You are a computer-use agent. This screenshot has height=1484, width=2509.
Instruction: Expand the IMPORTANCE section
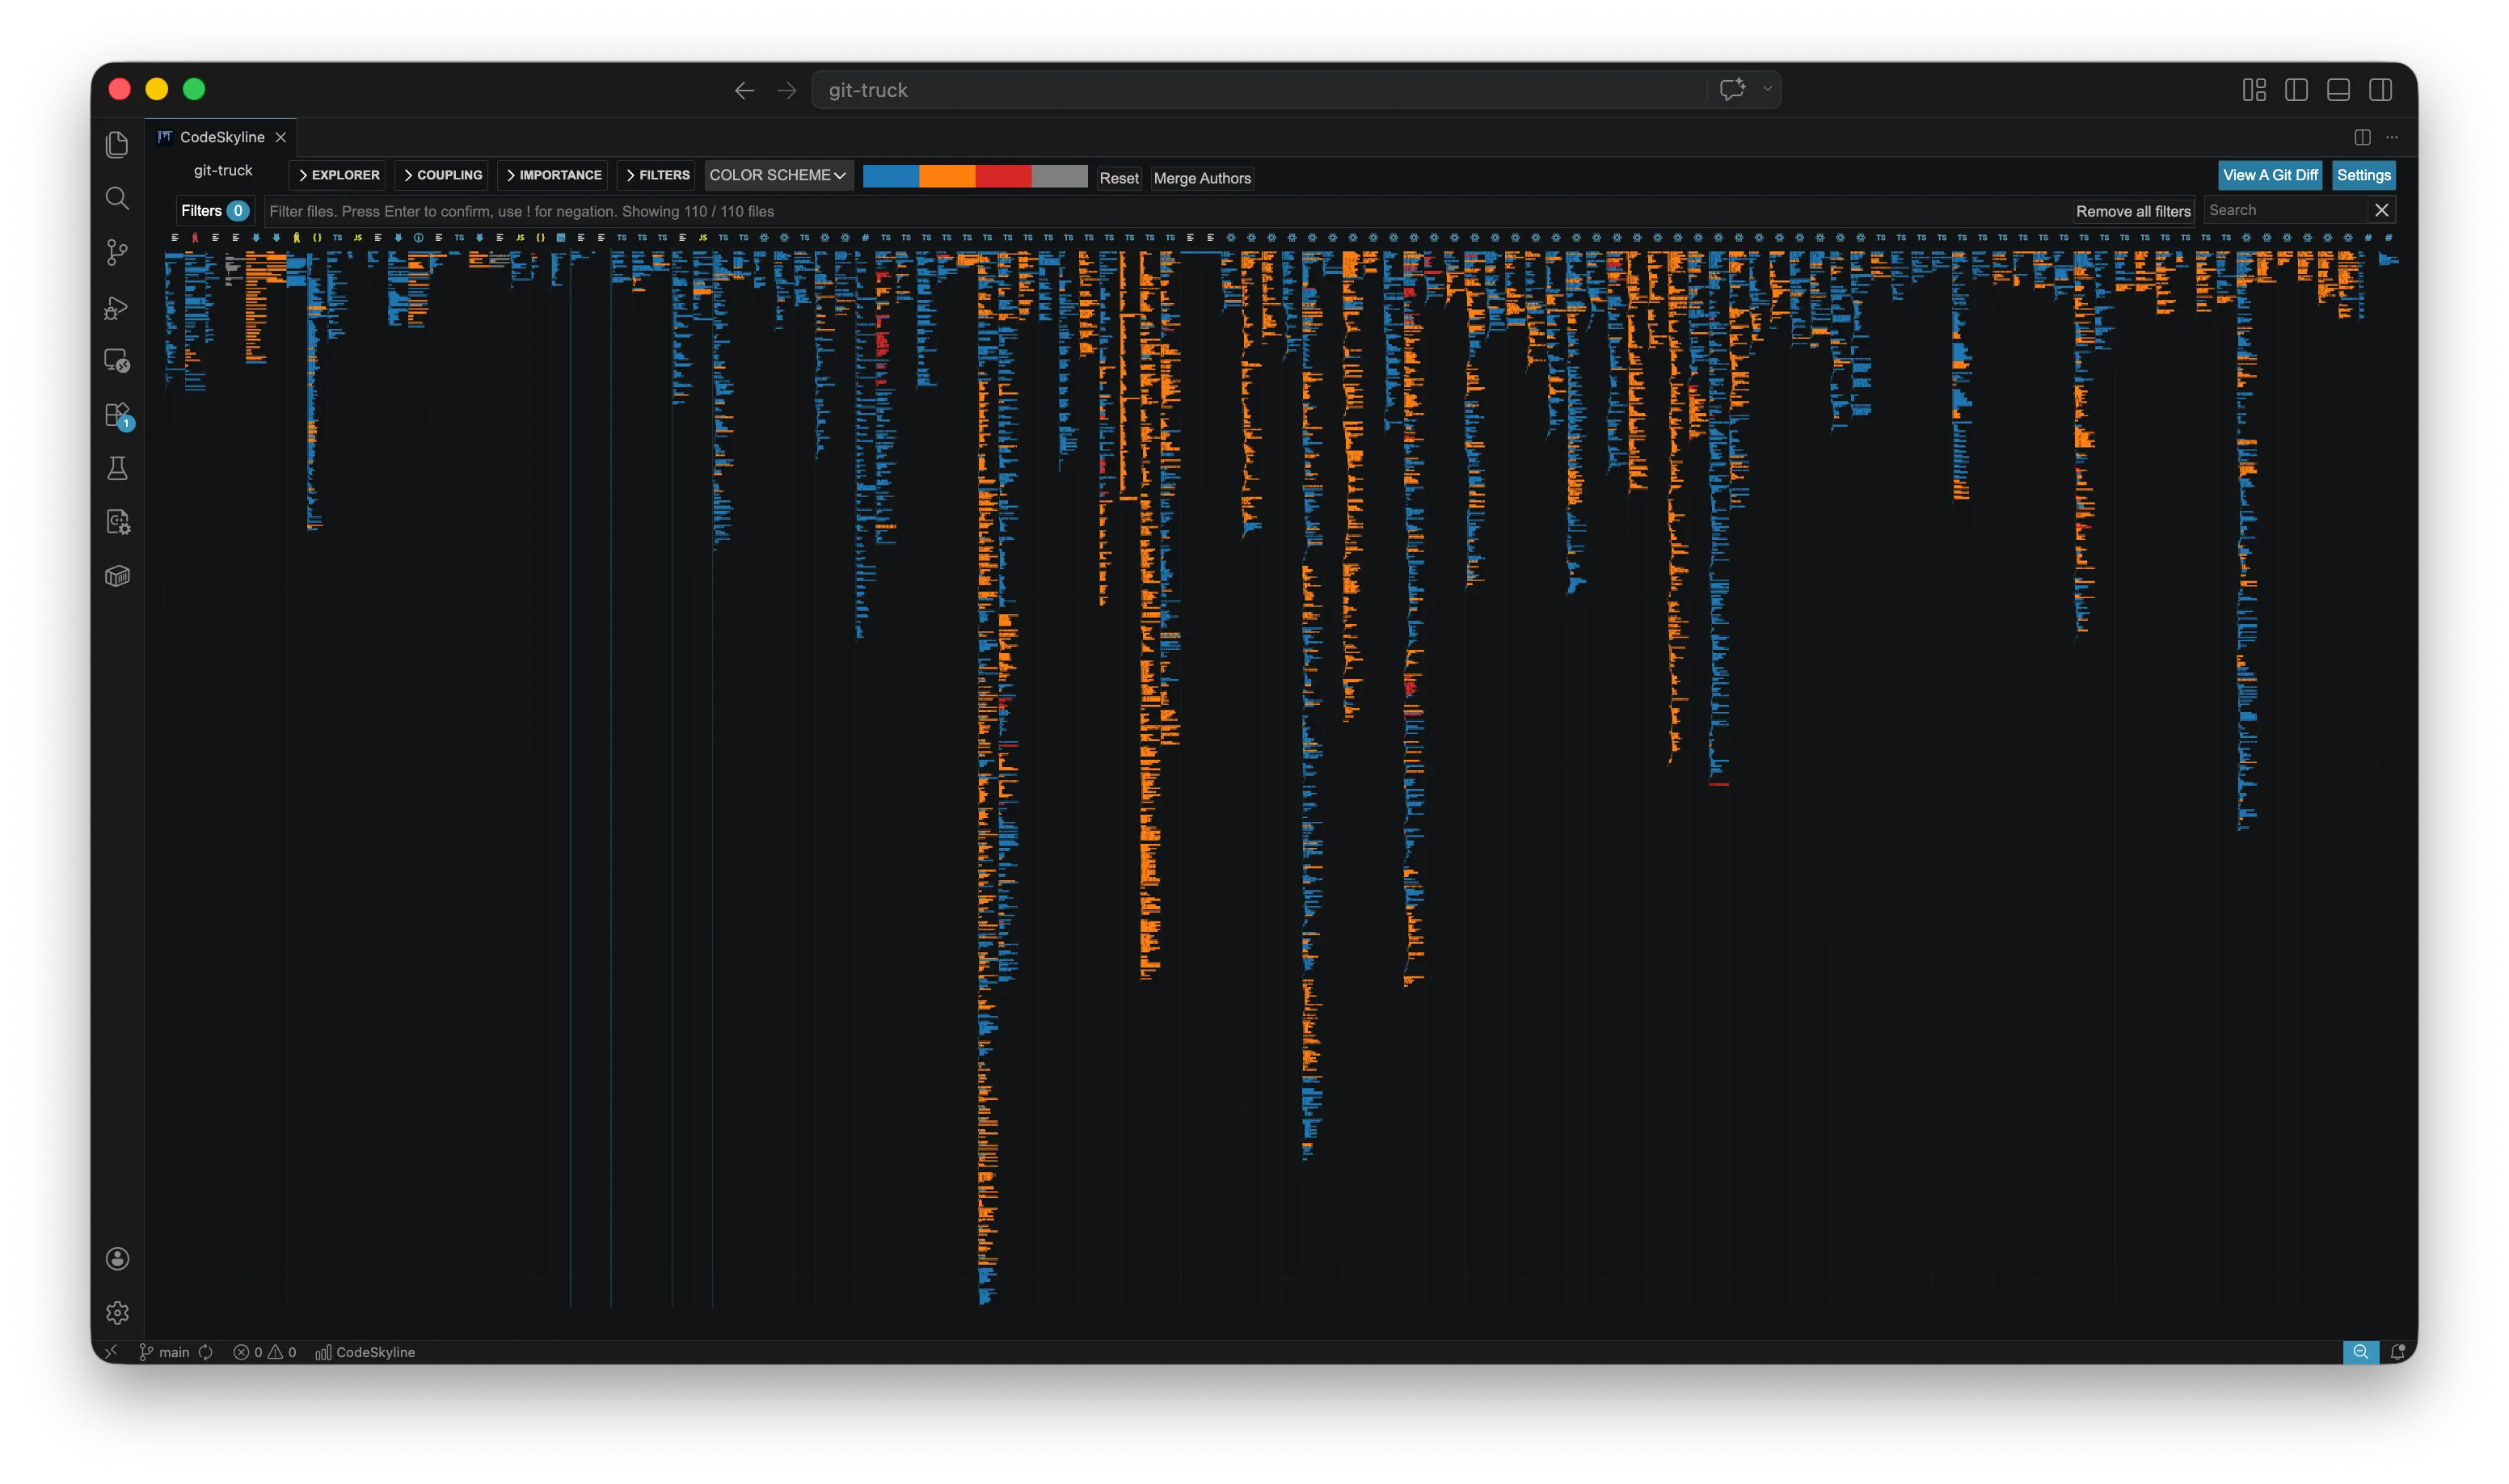553,175
